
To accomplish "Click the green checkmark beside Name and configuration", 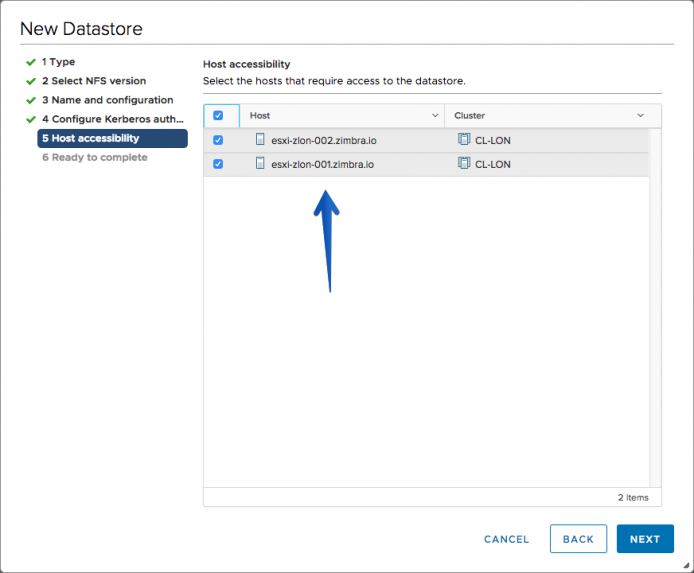I will click(31, 100).
